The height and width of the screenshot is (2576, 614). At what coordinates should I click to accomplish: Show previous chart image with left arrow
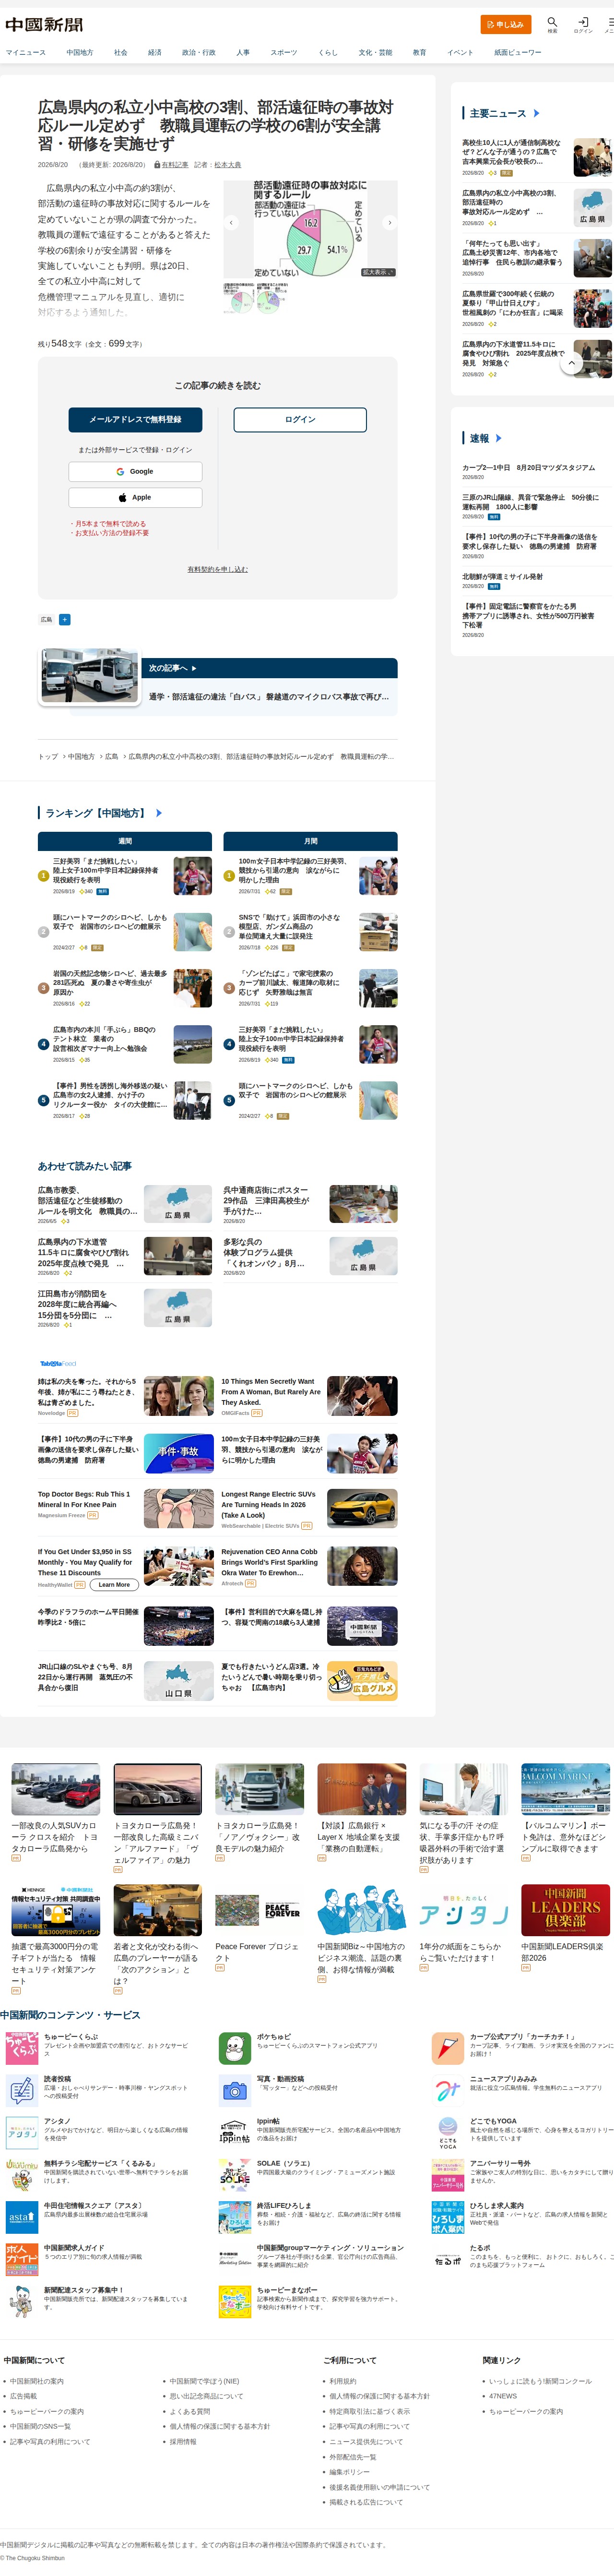[231, 223]
